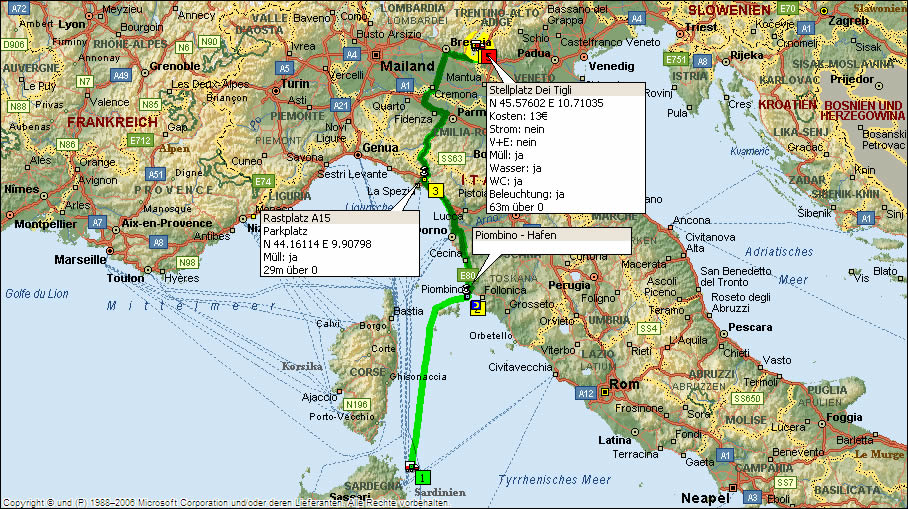Click the 'Strom: nein' line
The height and width of the screenshot is (509, 908).
coord(517,129)
